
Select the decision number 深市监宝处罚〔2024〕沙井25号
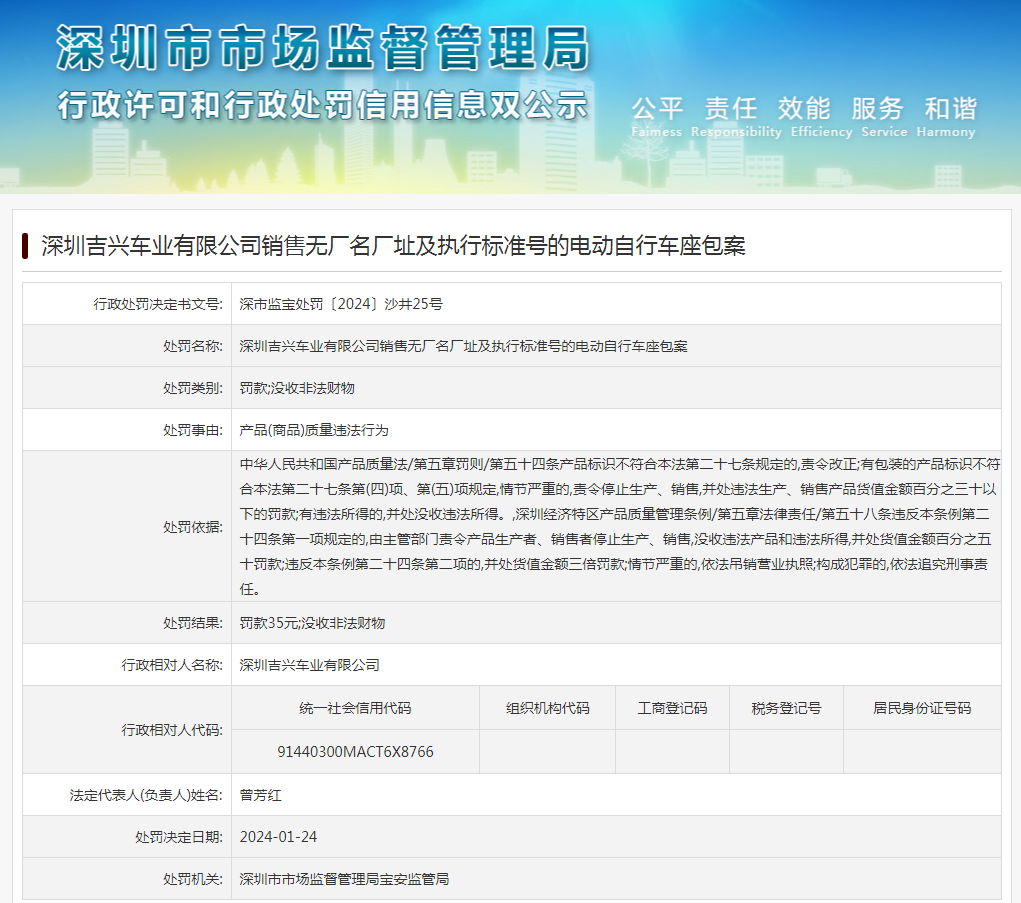coord(341,303)
